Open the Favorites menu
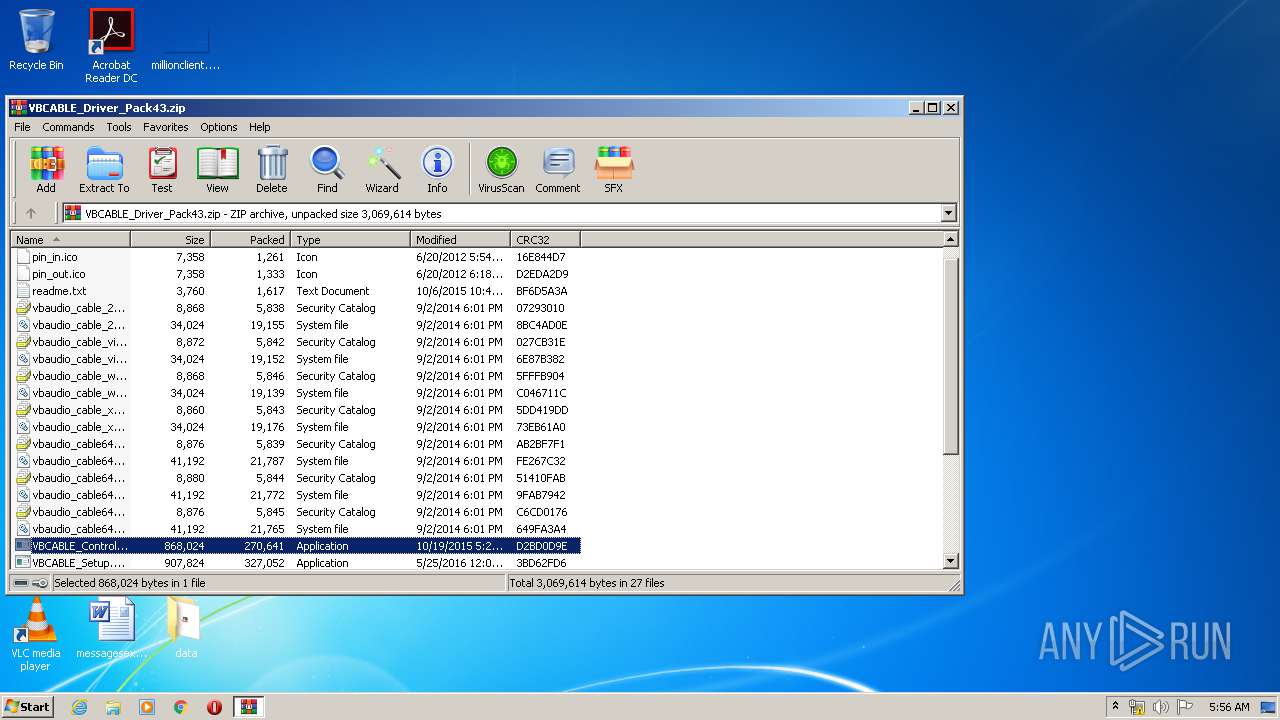 [165, 127]
